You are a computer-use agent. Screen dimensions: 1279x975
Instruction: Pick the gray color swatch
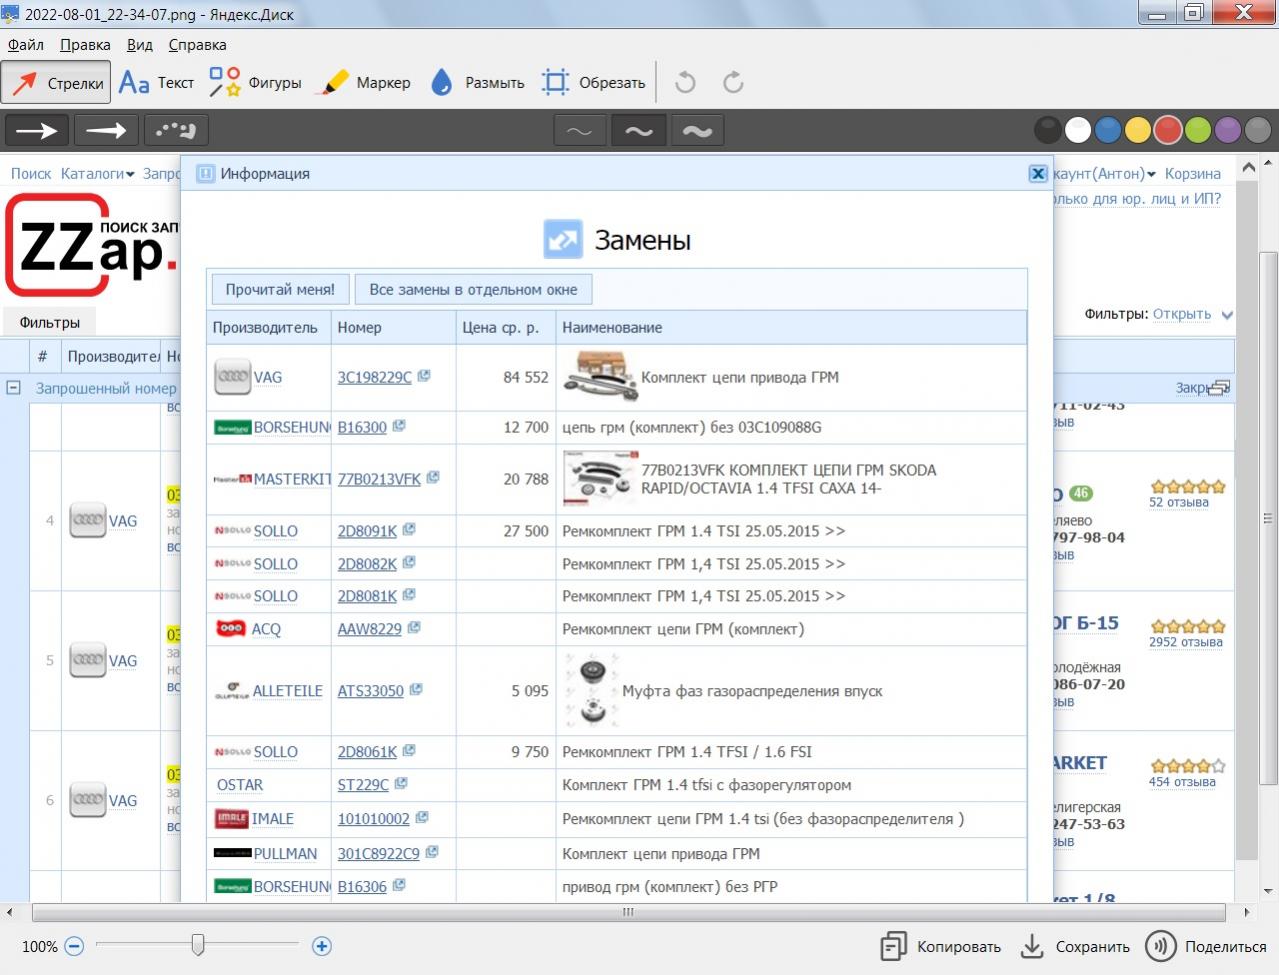coord(1257,130)
